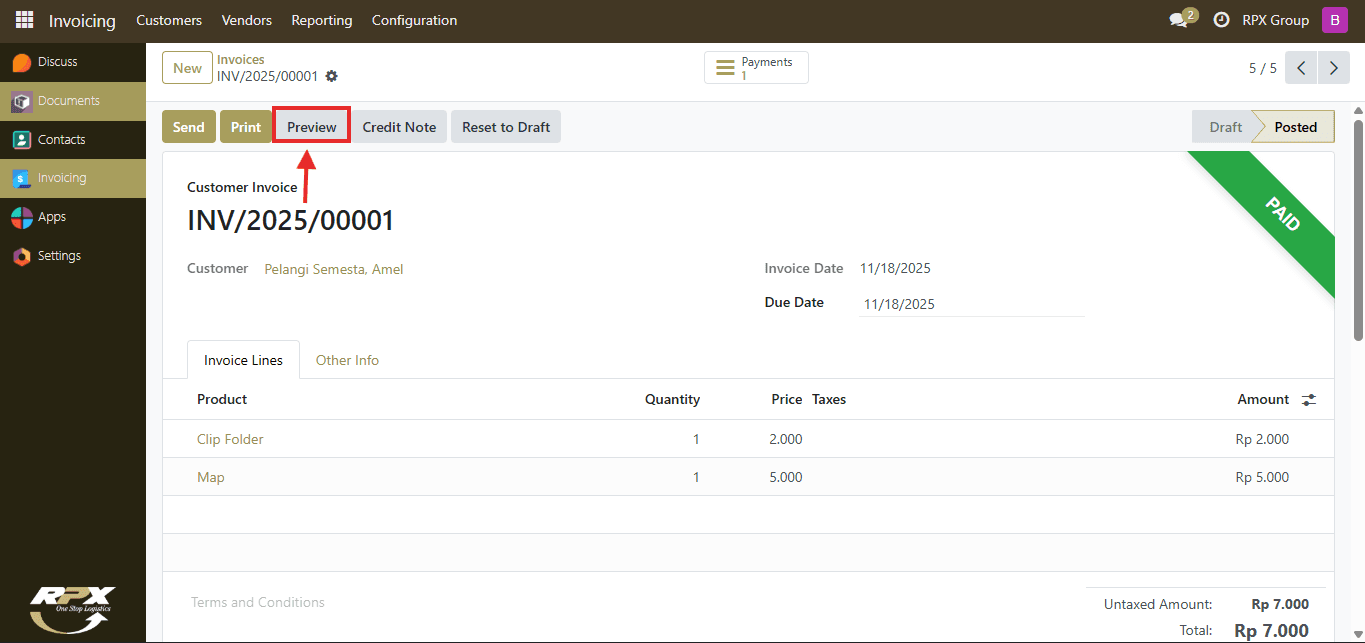1365x643 pixels.
Task: Click the Price column header
Action: [x=787, y=399]
